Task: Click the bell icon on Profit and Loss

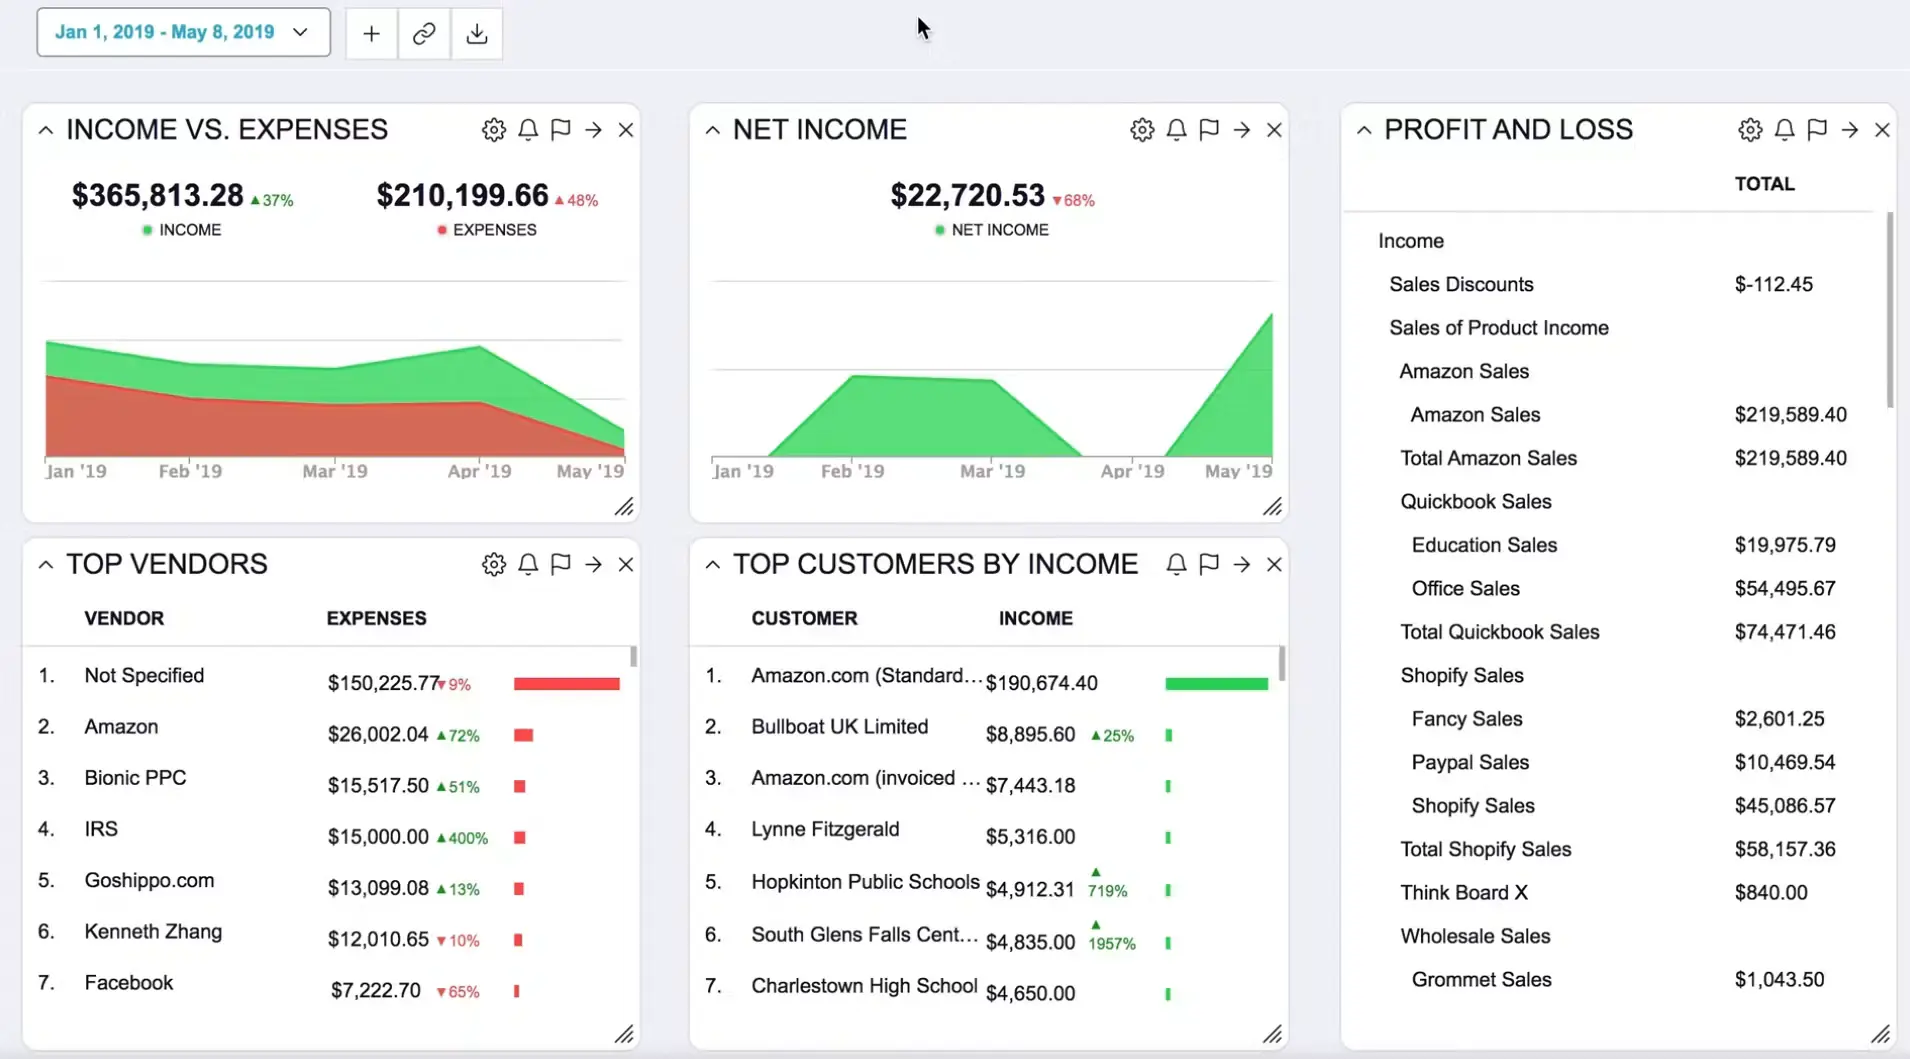Action: click(1784, 130)
